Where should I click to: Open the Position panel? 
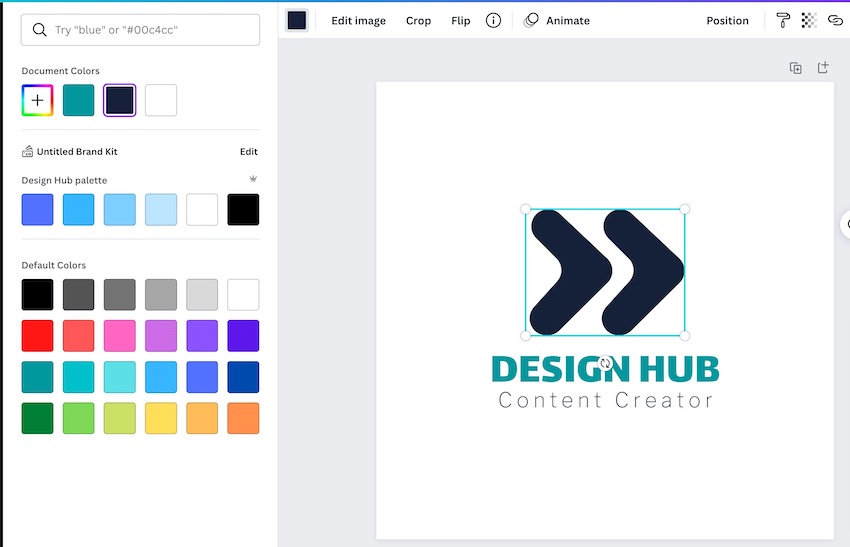[727, 21]
